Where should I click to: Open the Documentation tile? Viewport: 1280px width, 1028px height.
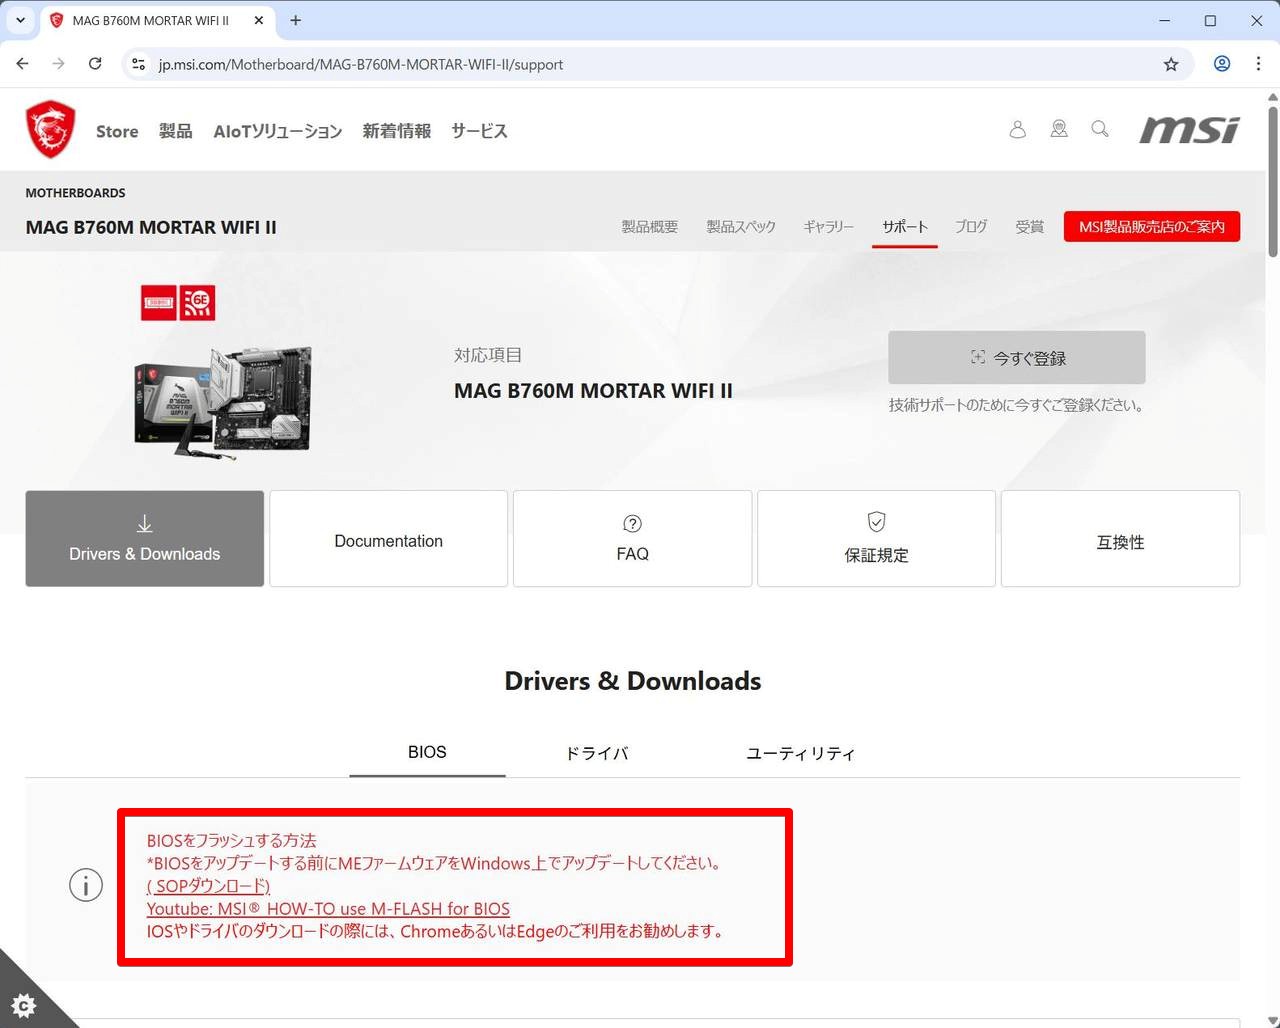pyautogui.click(x=389, y=538)
